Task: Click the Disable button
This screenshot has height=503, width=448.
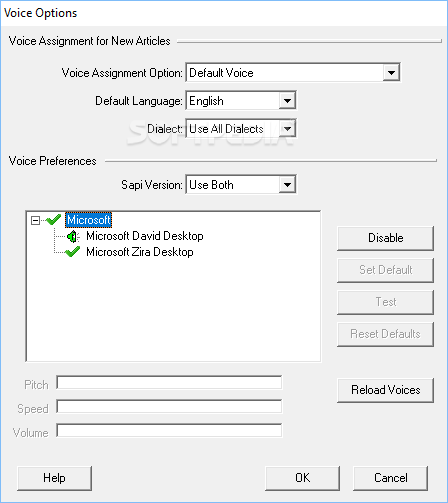Action: click(x=385, y=238)
